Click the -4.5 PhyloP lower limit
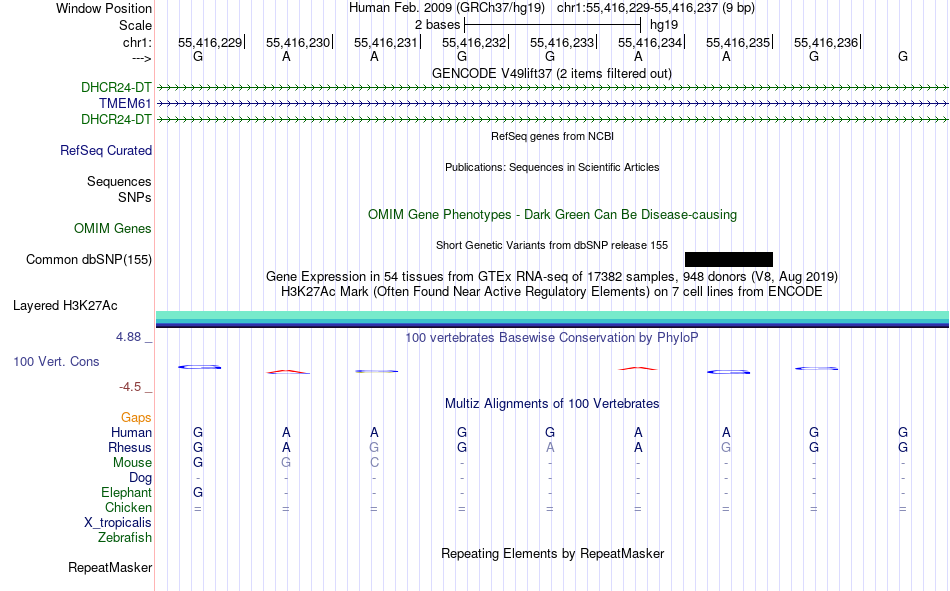The height and width of the screenshot is (591, 950). pyautogui.click(x=130, y=387)
